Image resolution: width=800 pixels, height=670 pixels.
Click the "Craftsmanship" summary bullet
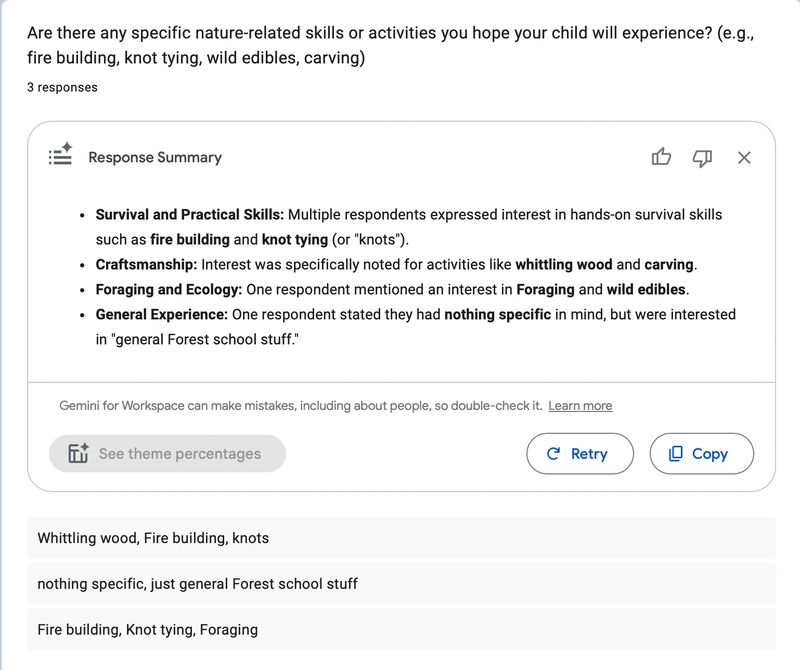click(147, 265)
